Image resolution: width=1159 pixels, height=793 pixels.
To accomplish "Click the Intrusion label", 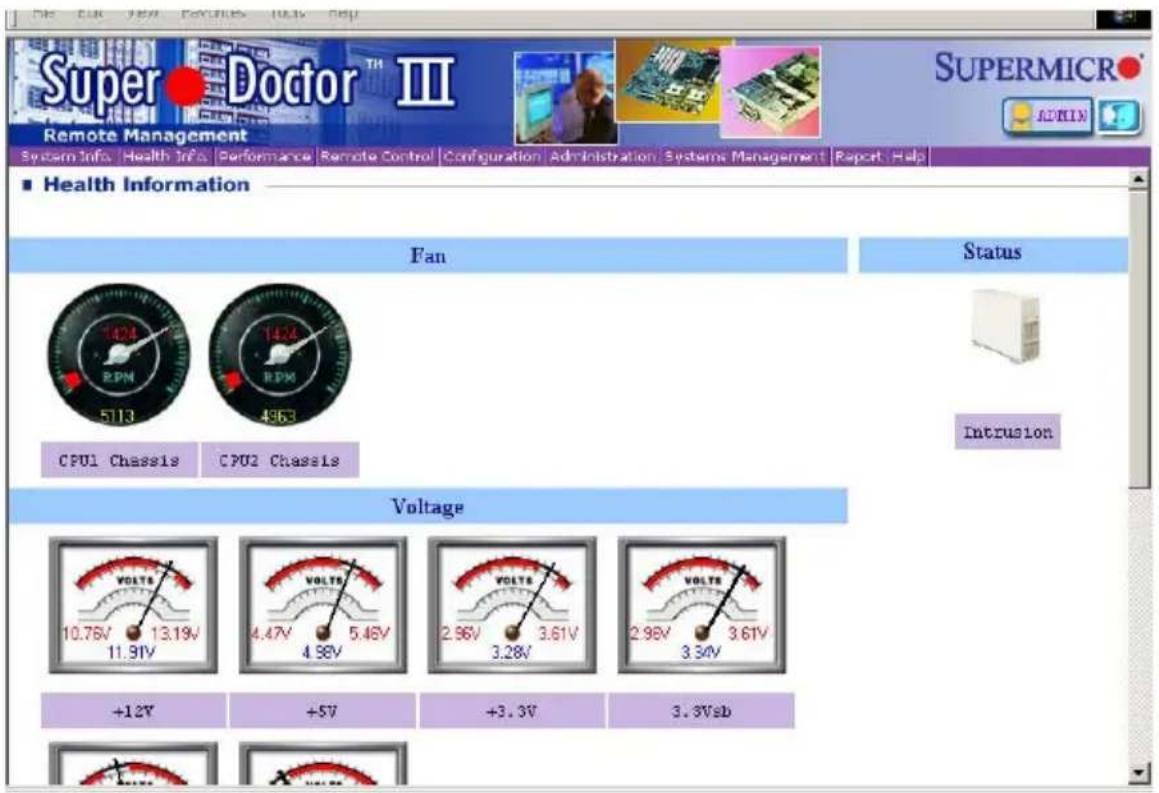I will [x=1007, y=432].
